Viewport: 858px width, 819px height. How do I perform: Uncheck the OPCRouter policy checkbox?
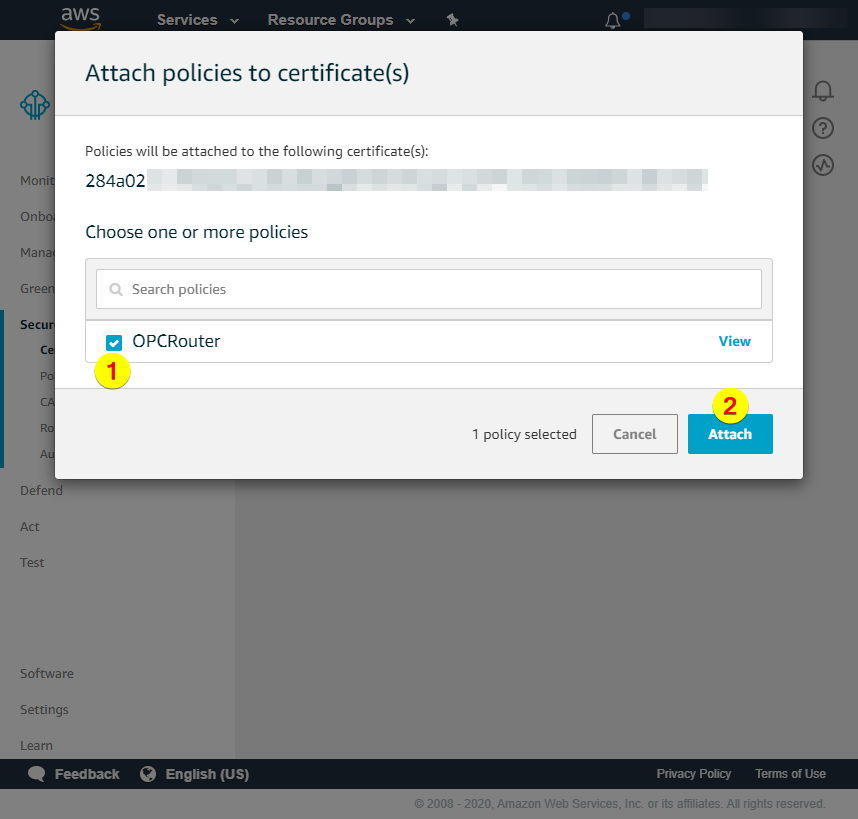coord(114,342)
